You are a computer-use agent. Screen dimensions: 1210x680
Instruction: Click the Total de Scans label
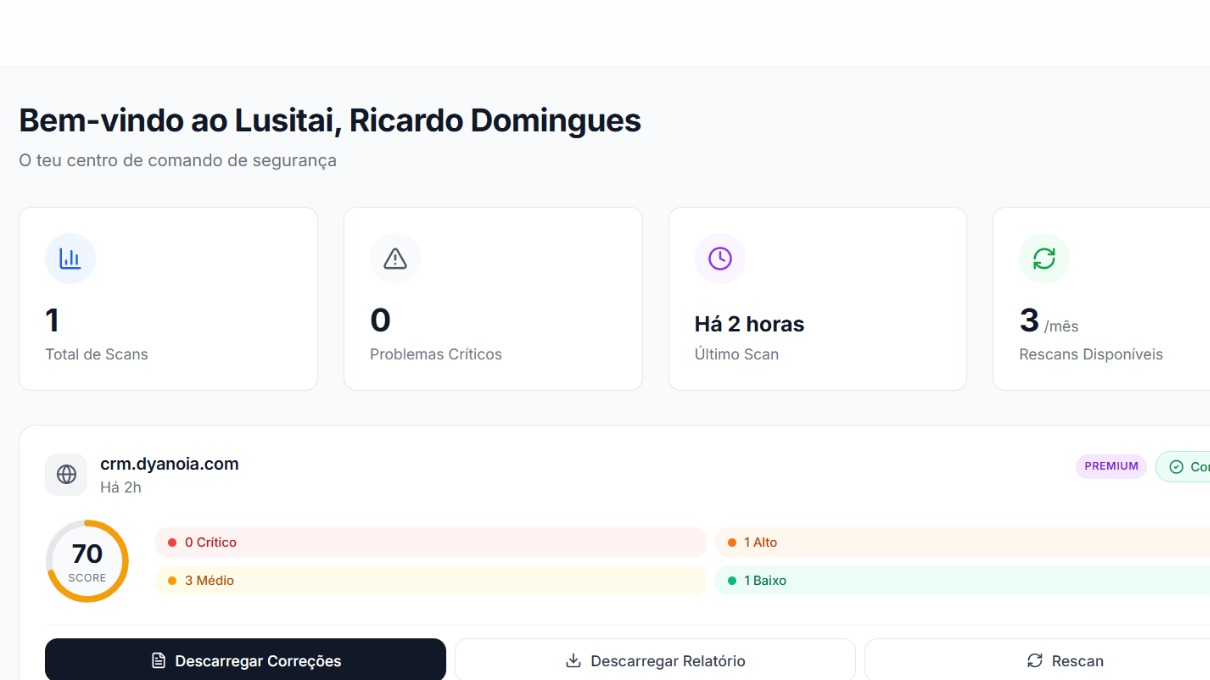(x=96, y=354)
